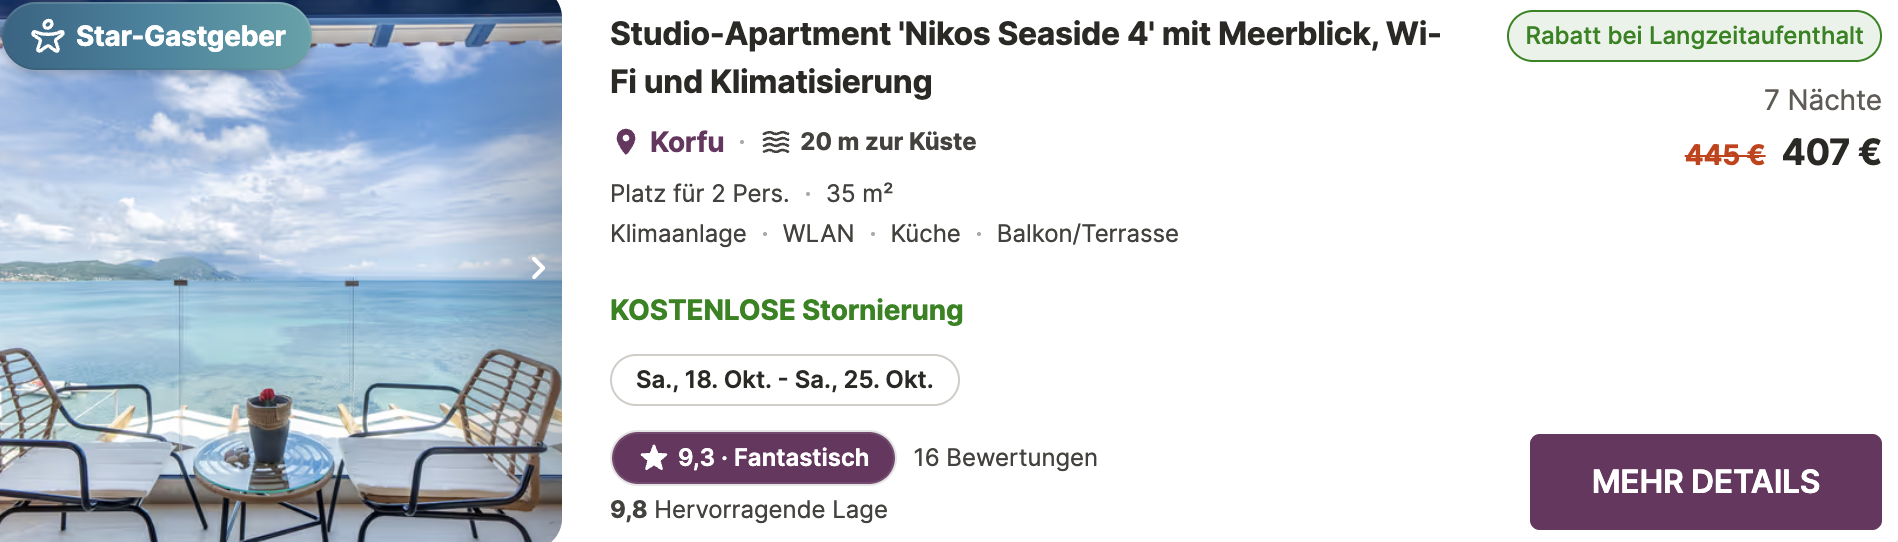Select the Sa., 18. Okt. - Sa., 25. Okt. dates
The width and height of the screenshot is (1898, 542).
pyautogui.click(x=785, y=380)
